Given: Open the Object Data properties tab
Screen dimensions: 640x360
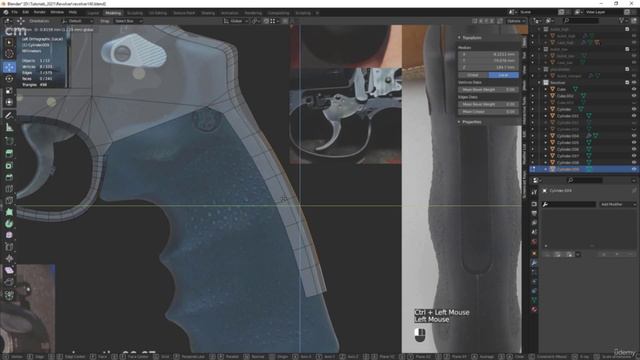Looking at the screenshot, I should pos(534,300).
